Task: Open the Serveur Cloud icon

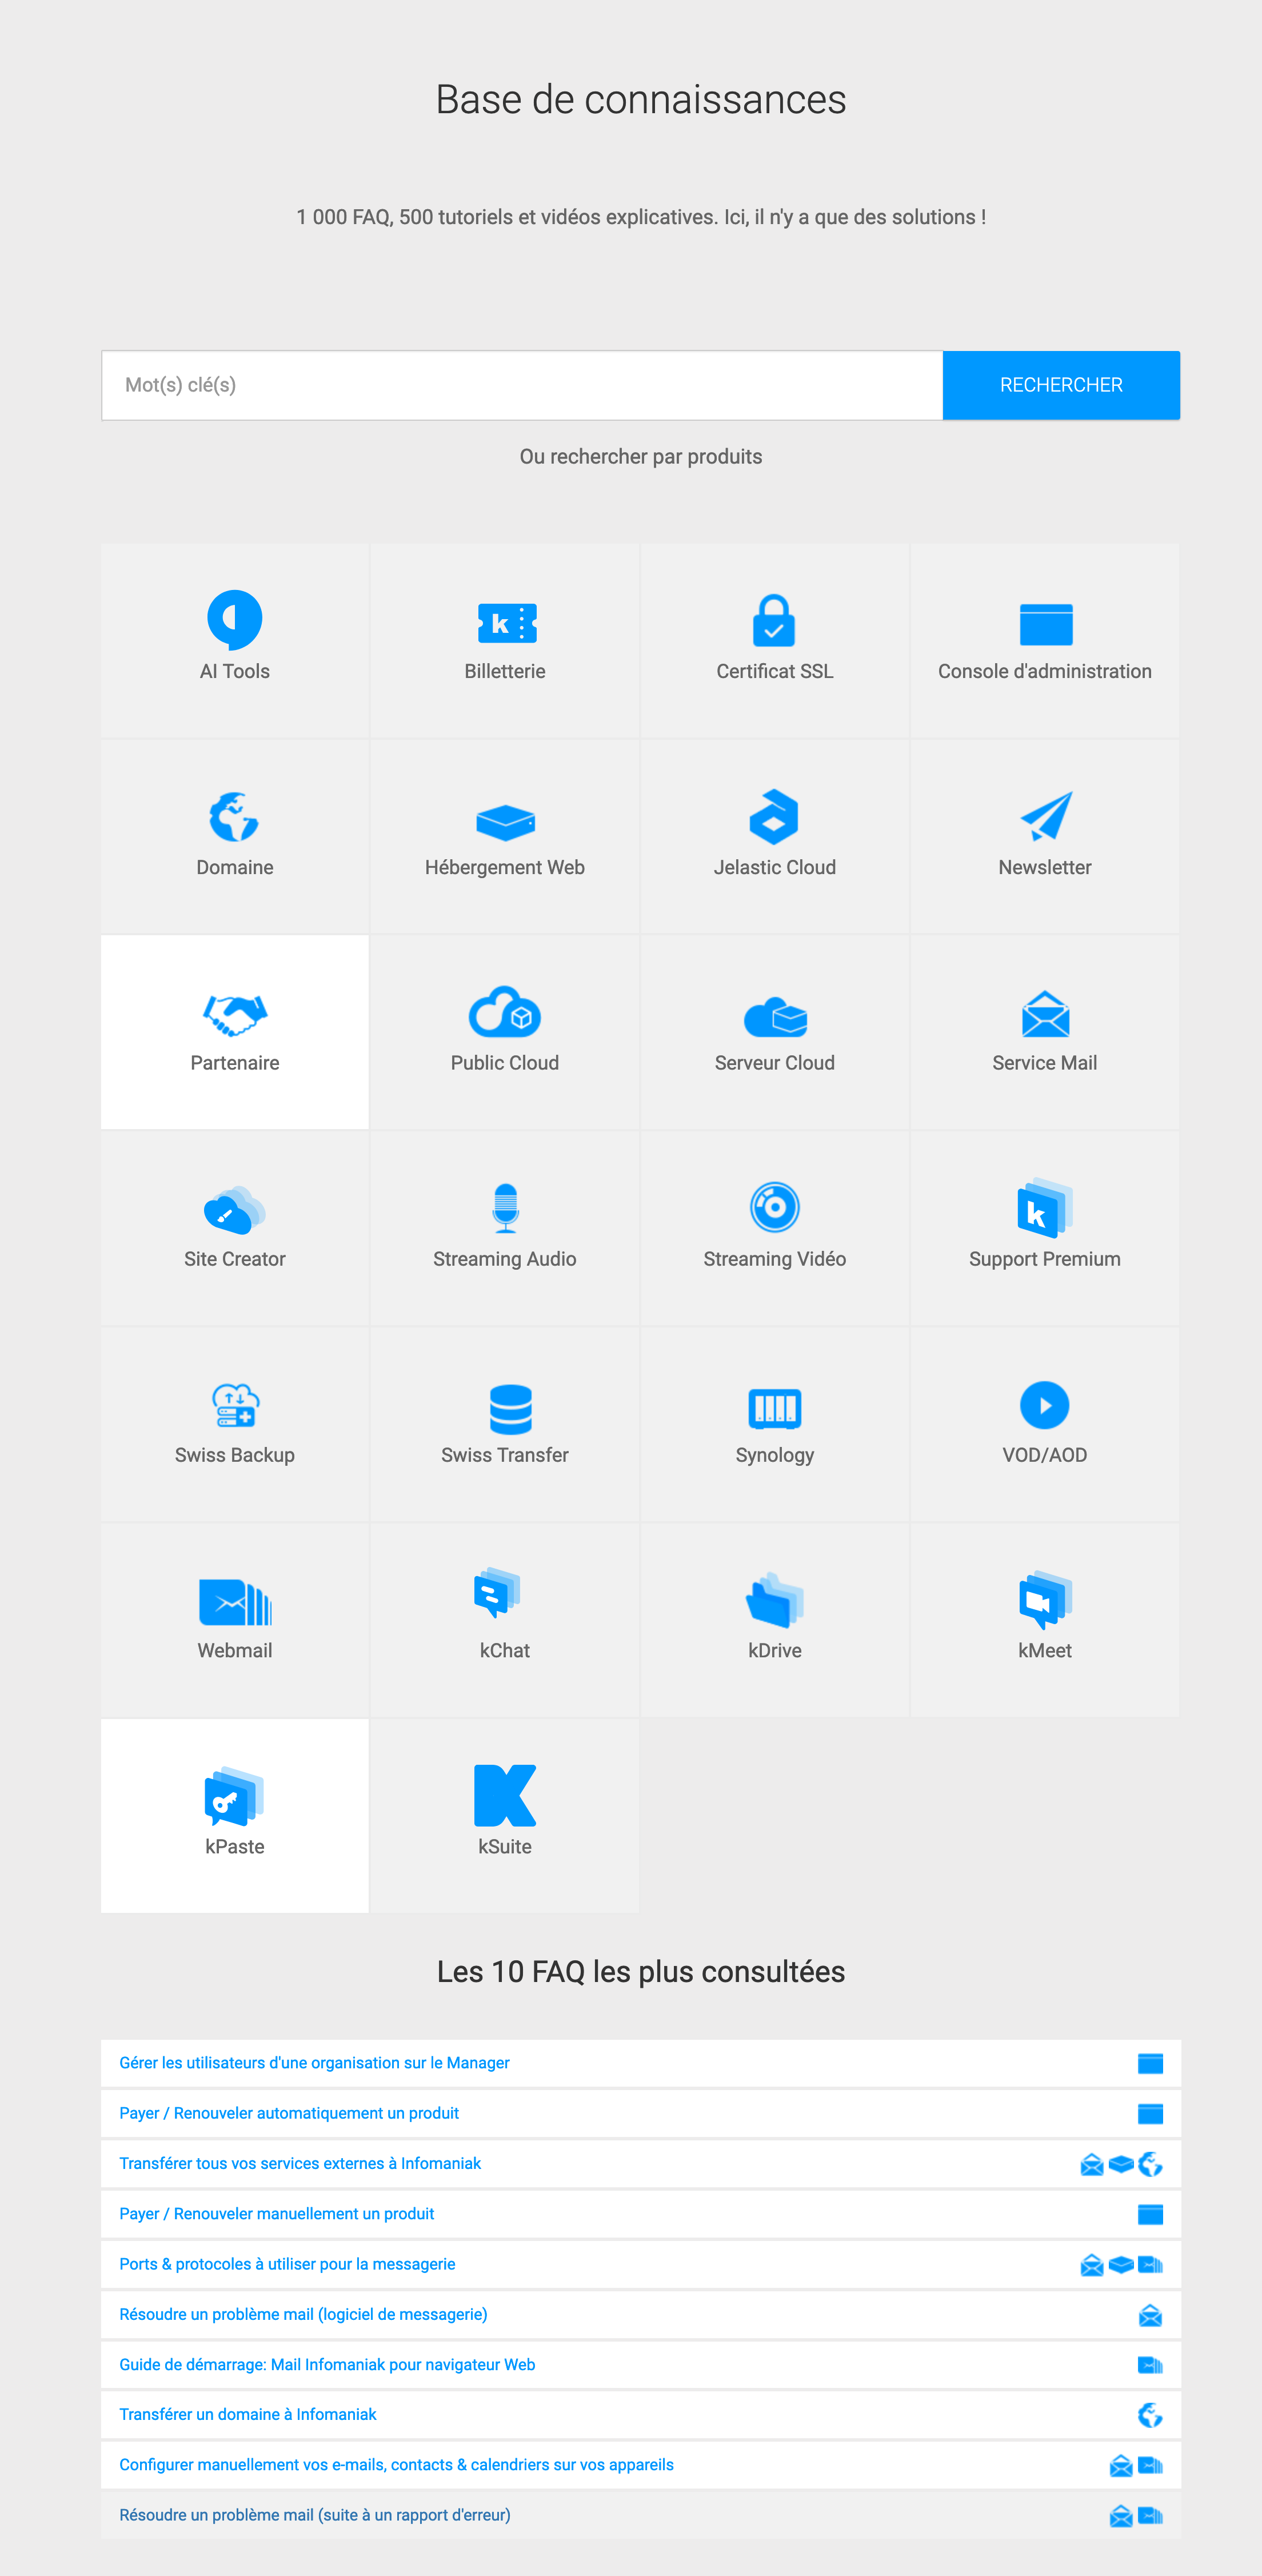Action: [774, 1016]
